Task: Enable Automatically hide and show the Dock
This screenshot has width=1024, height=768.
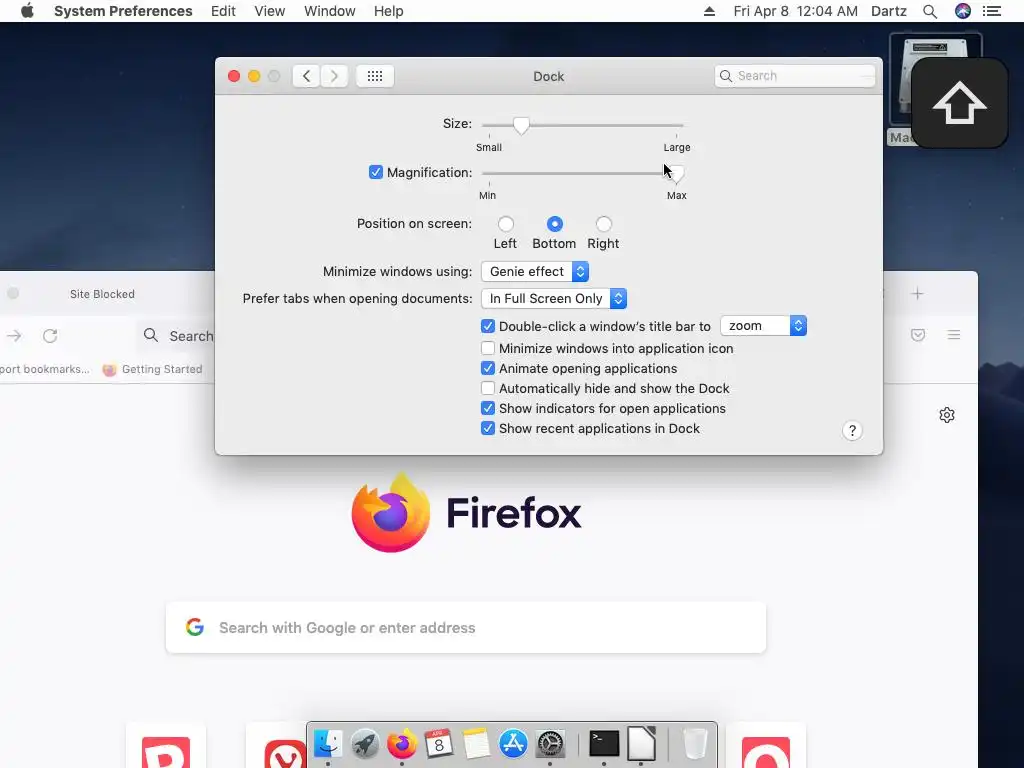Action: 488,389
